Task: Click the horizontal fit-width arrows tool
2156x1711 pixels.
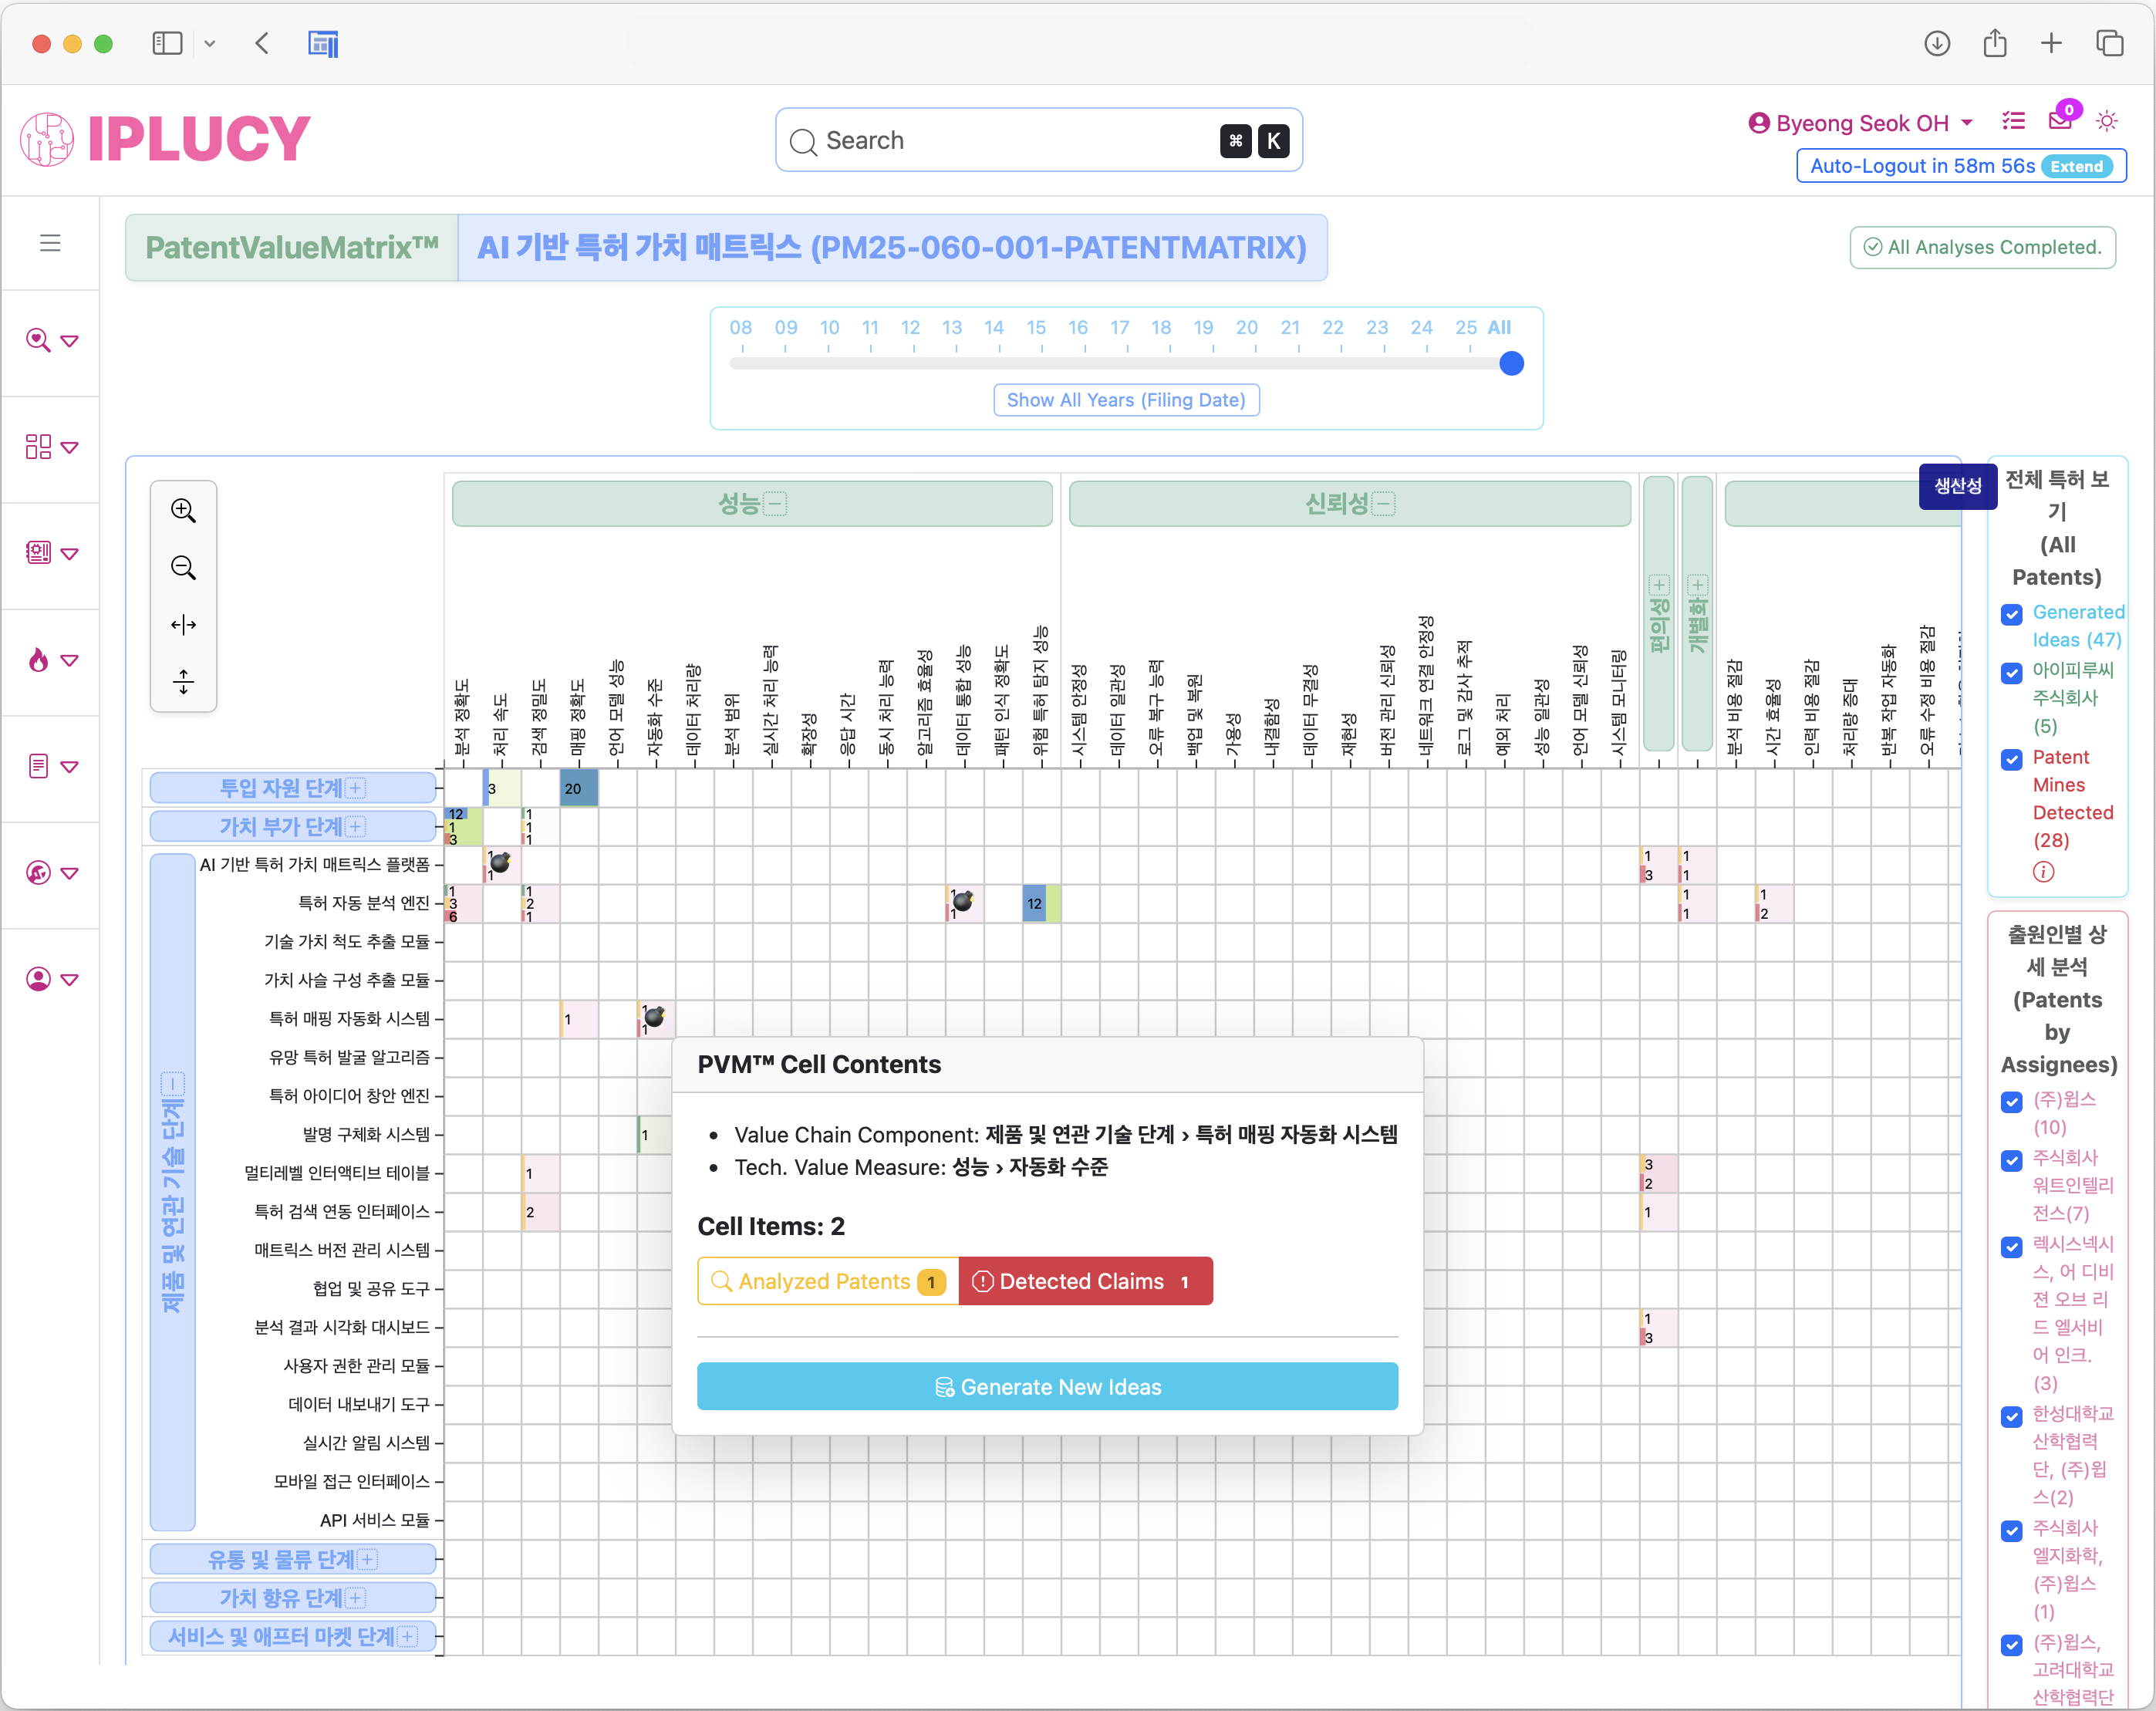Action: 183,625
